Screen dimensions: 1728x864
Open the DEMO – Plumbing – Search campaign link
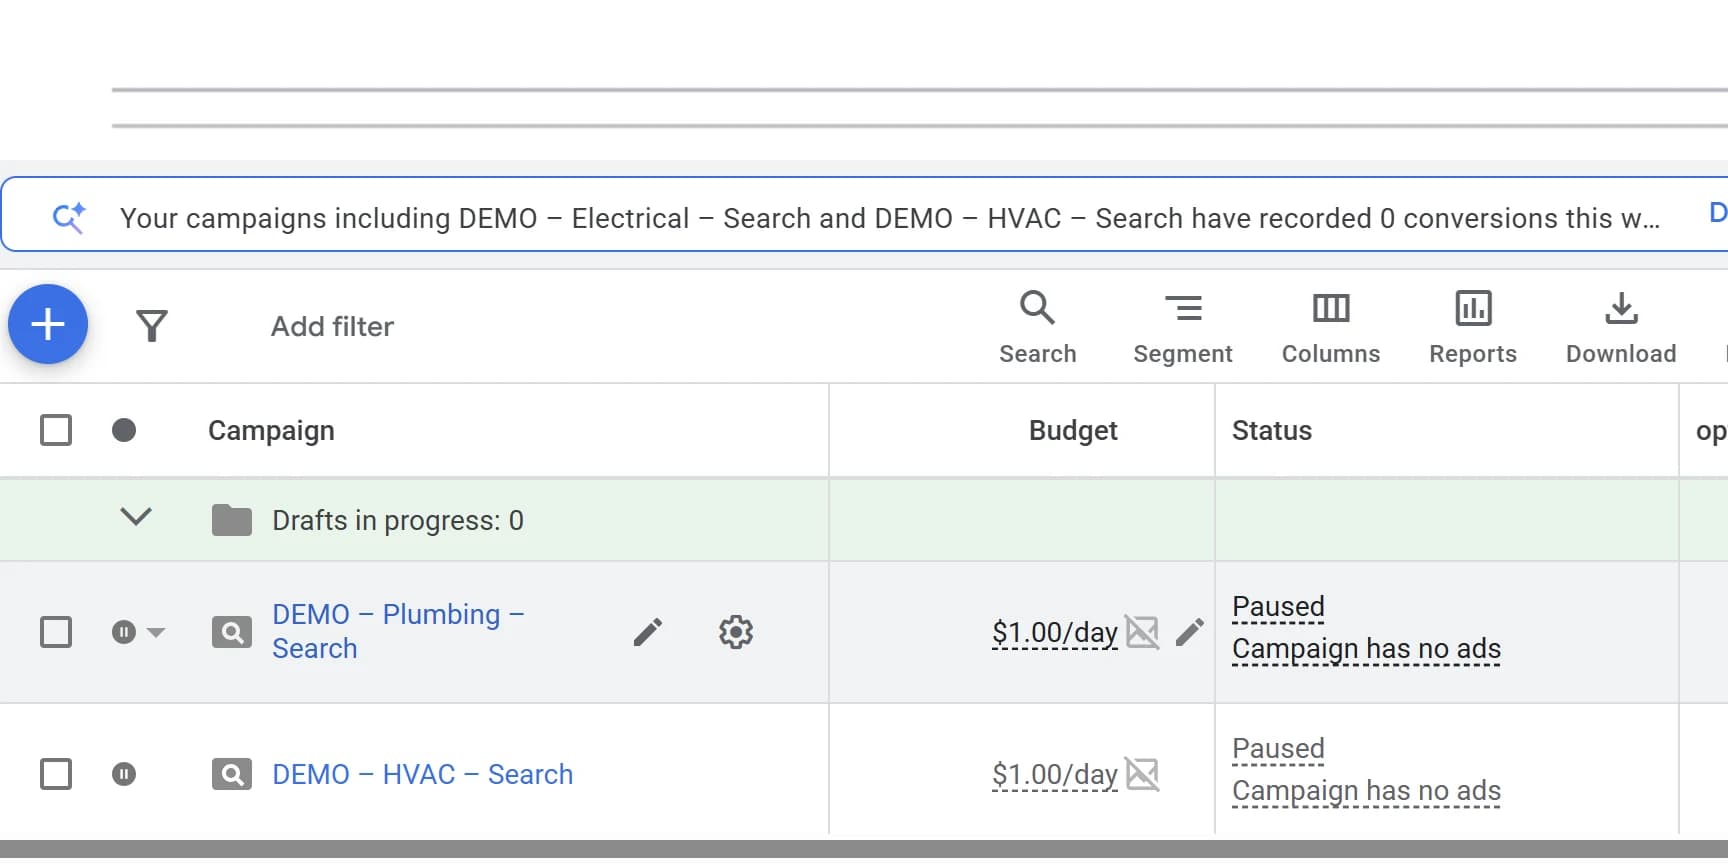click(x=398, y=631)
